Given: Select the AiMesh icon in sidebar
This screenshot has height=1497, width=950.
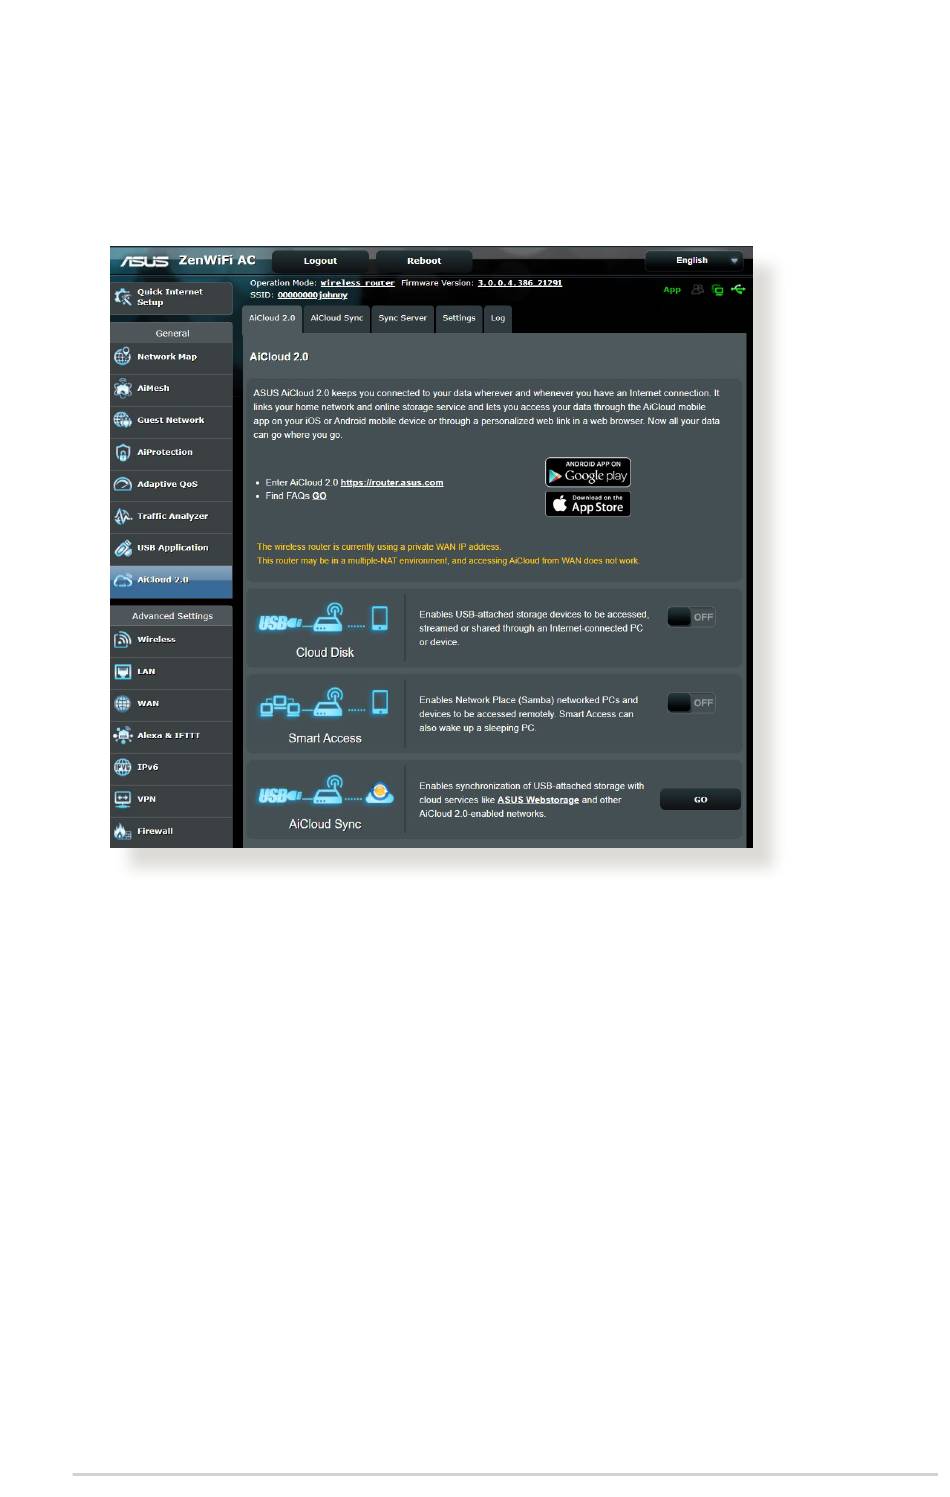Looking at the screenshot, I should [x=123, y=388].
